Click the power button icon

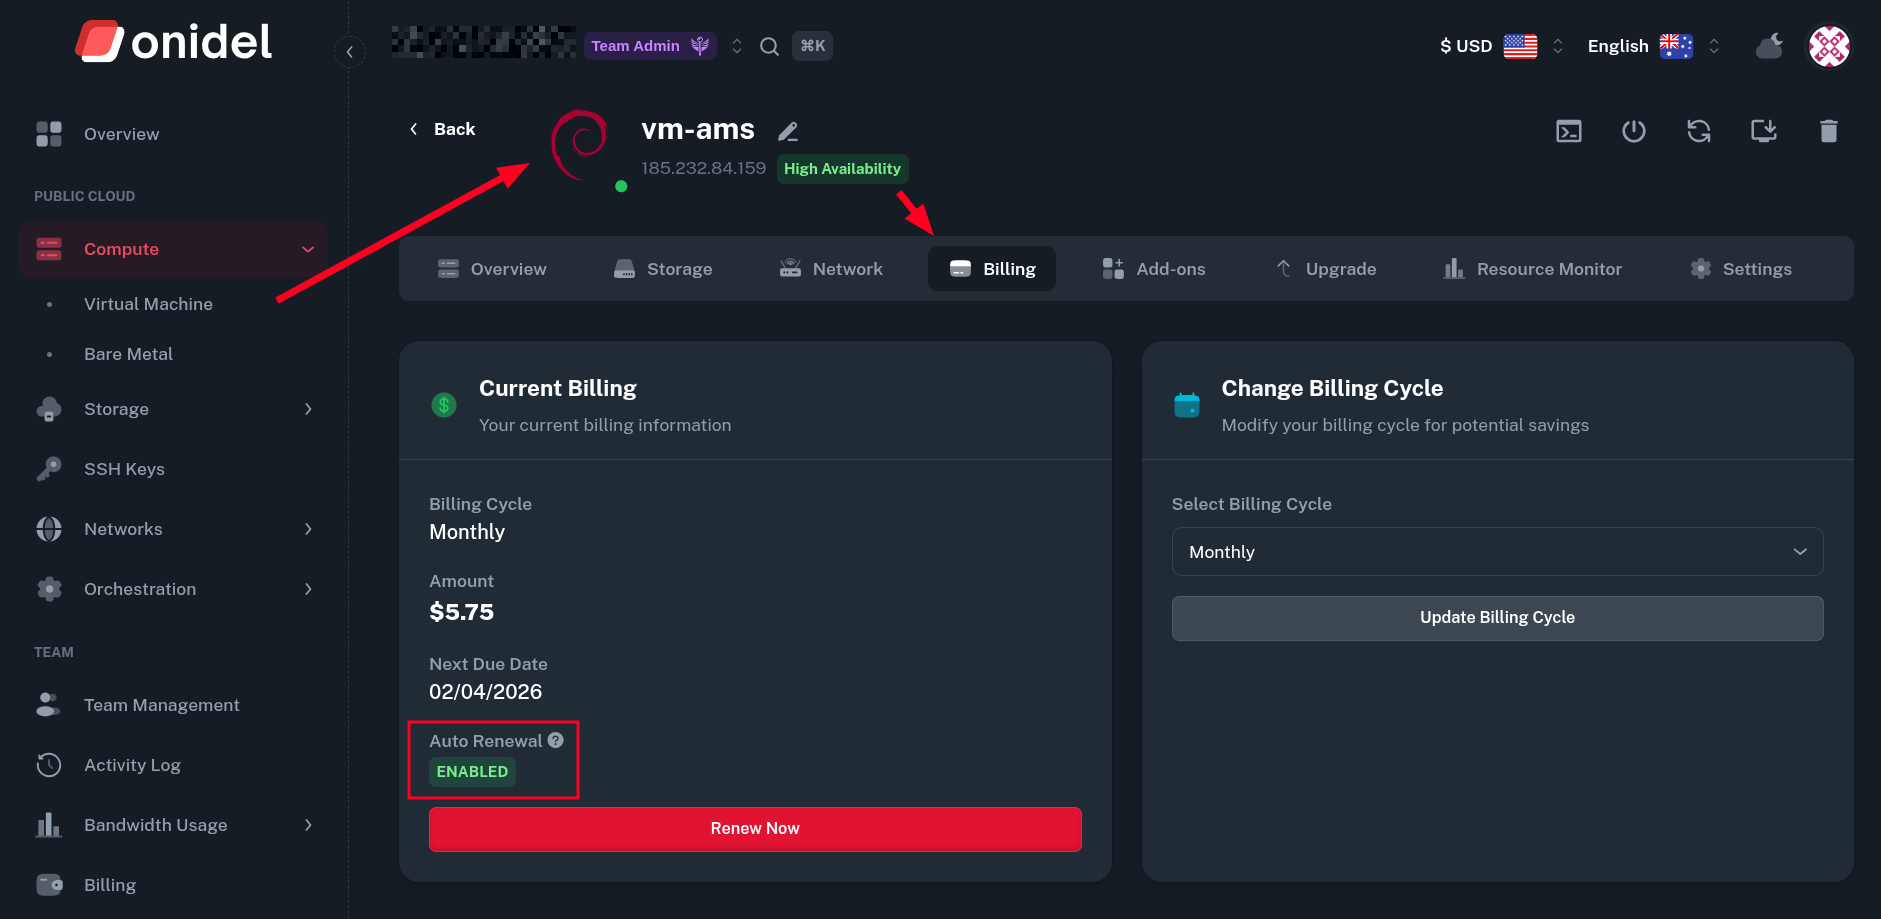tap(1633, 131)
